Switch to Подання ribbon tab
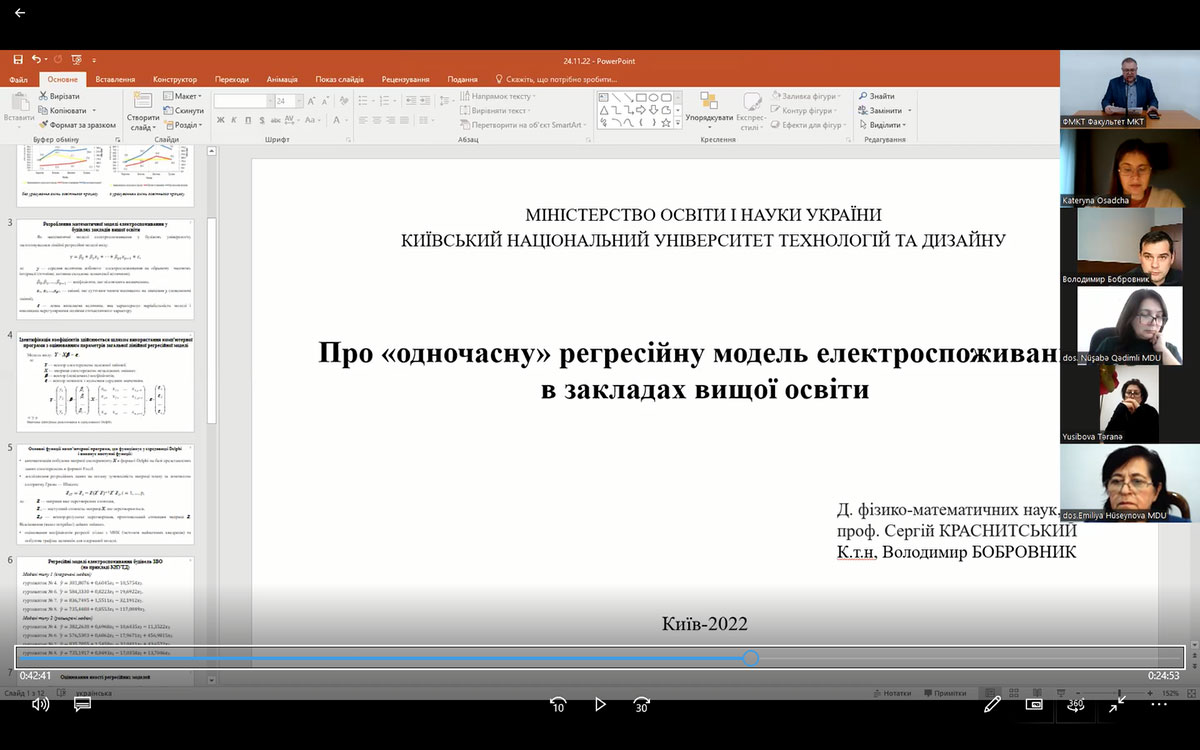1200x750 pixels. click(462, 79)
